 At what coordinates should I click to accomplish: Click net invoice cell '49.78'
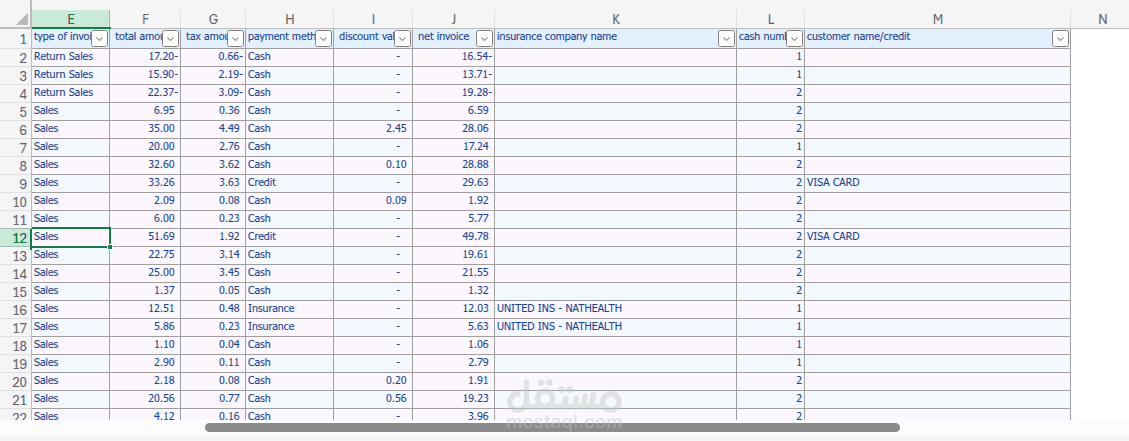pos(454,236)
